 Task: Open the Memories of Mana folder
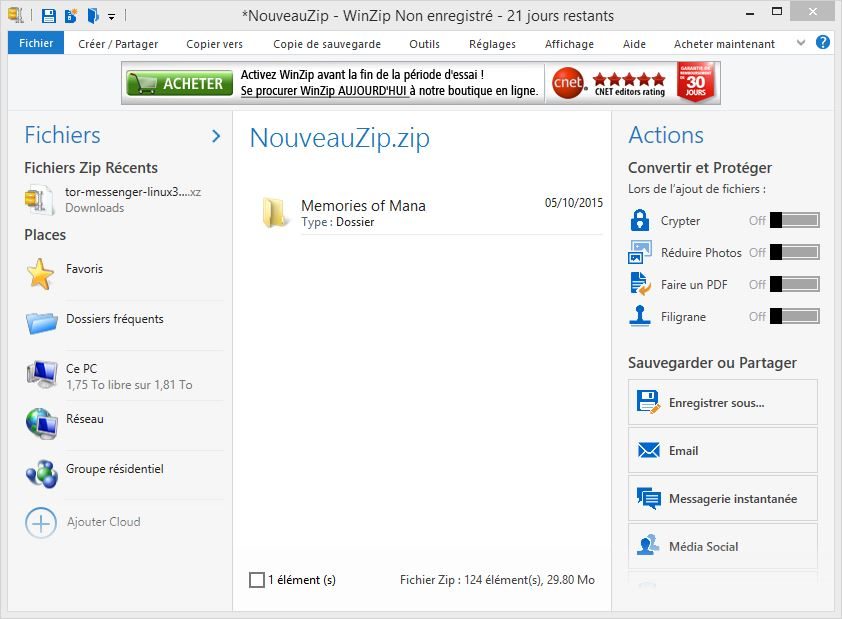coord(276,212)
